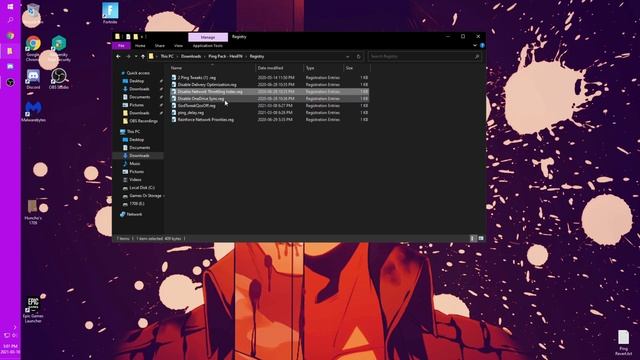Switch to the Share ribbon tab
The height and width of the screenshot is (360, 640).
click(x=160, y=46)
